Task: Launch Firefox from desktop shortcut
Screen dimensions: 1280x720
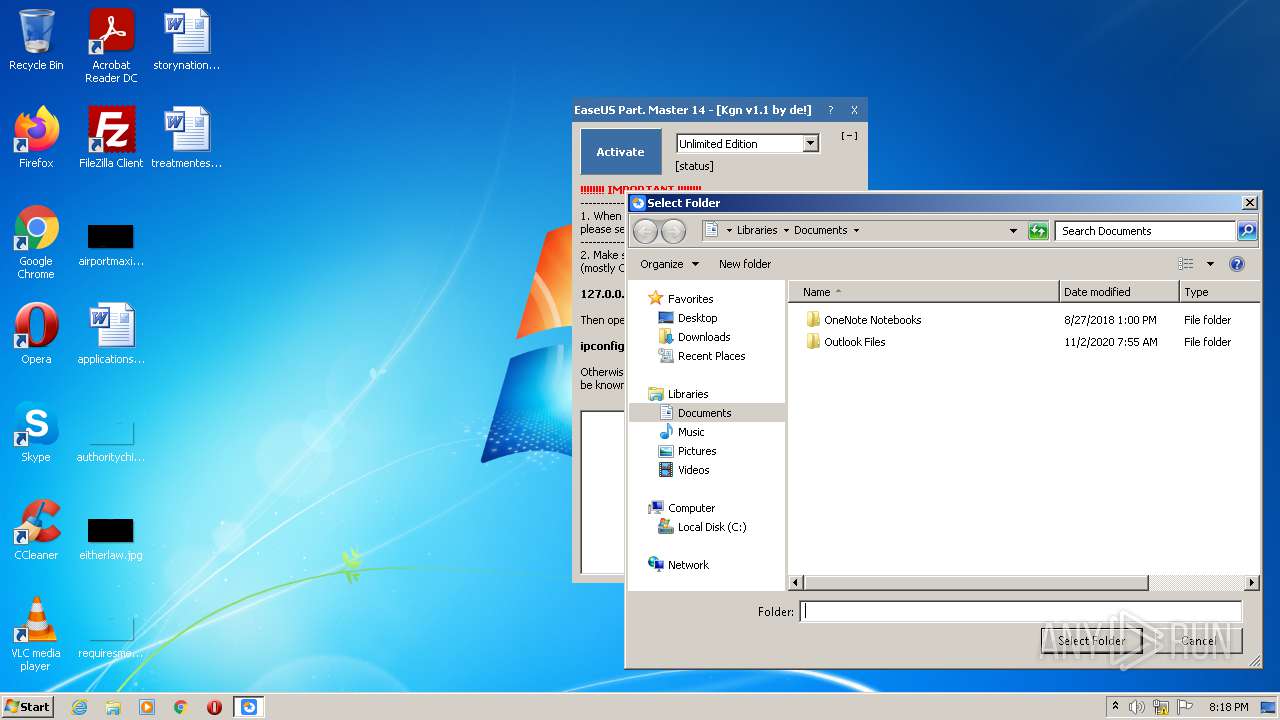Action: point(36,138)
